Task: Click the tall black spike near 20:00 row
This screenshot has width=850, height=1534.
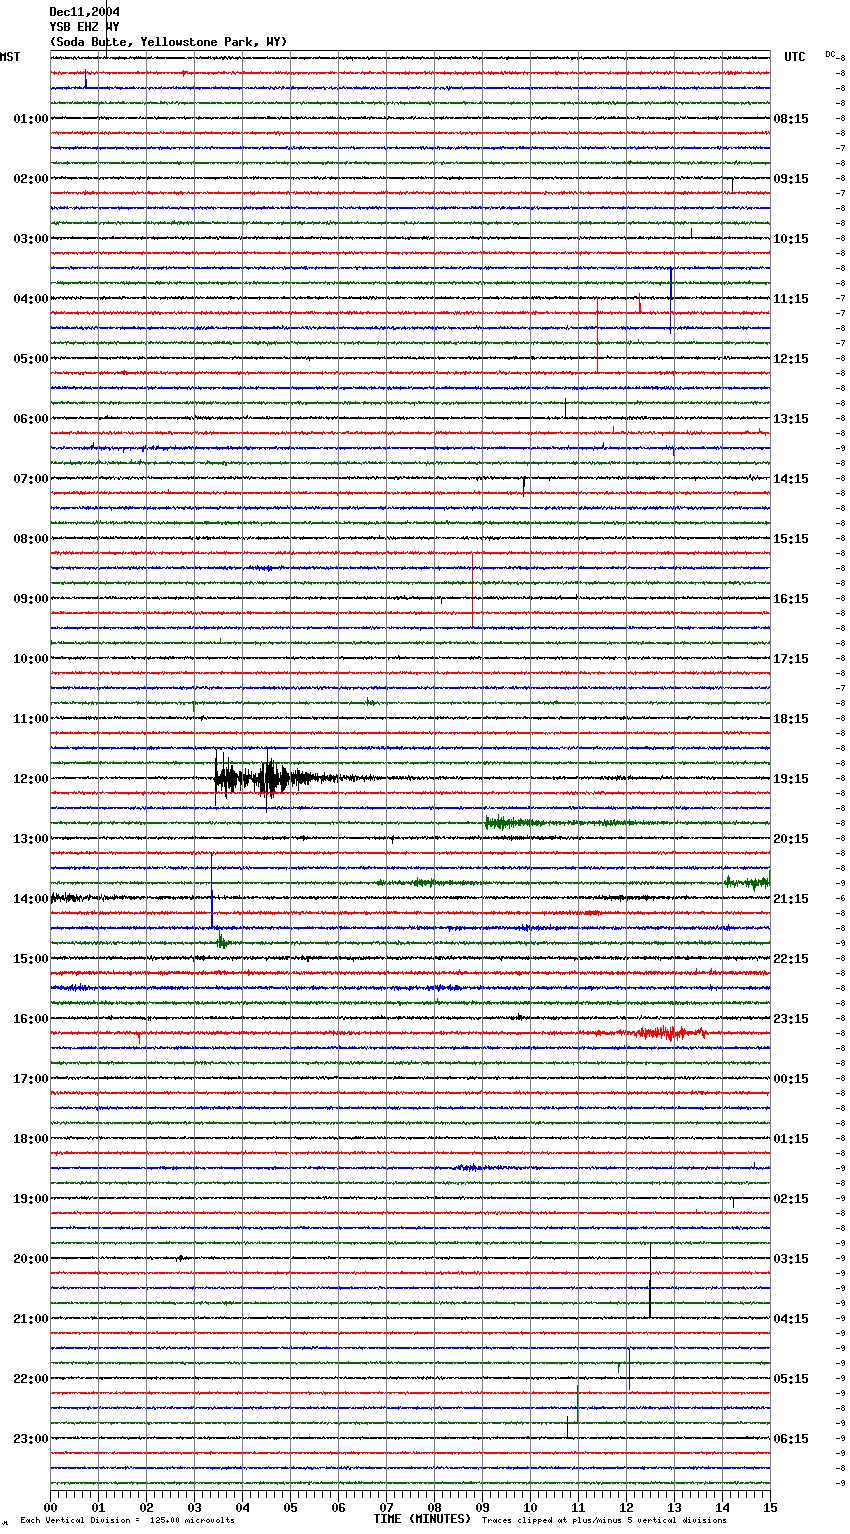Action: [650, 1281]
